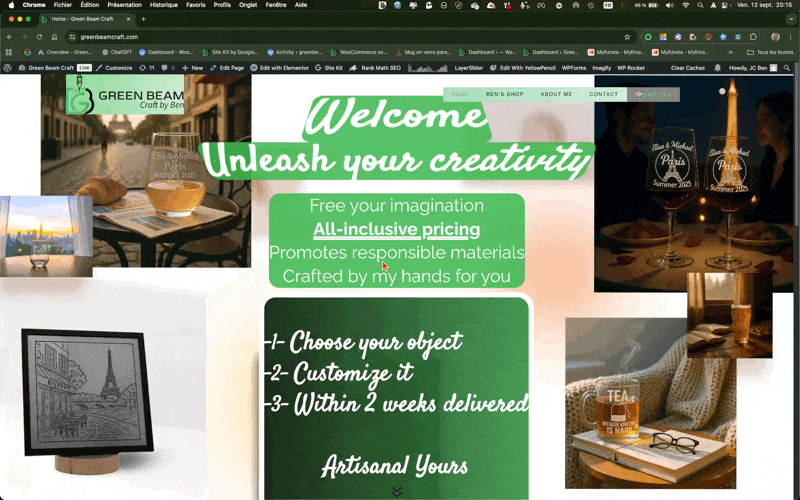
Task: Close the Home - Green Beam Craft tab
Action: click(129, 19)
